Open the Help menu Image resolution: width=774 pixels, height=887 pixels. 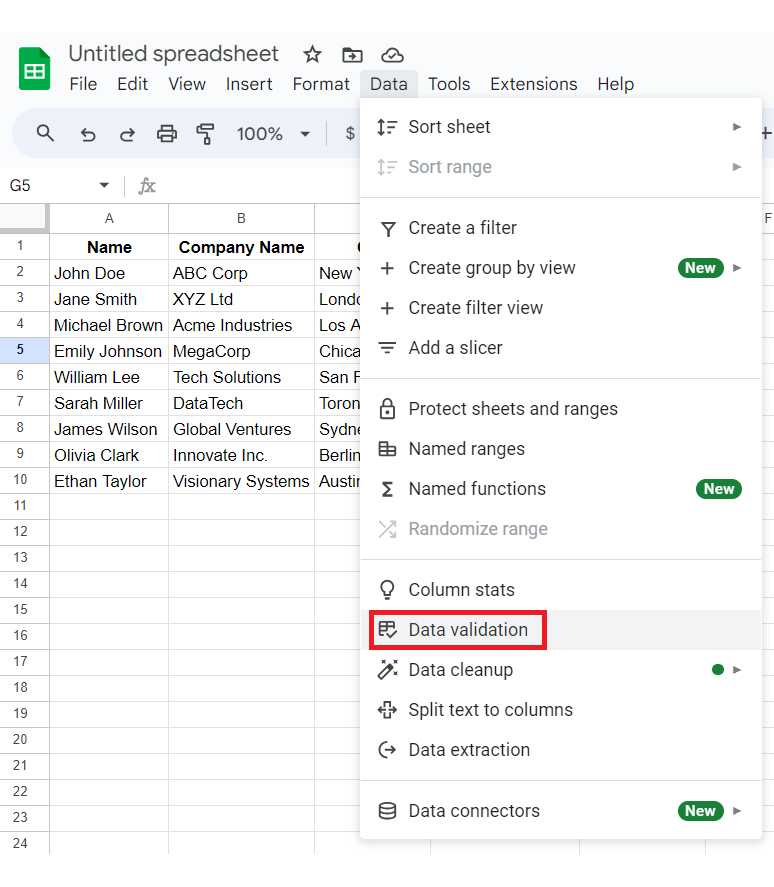[616, 84]
